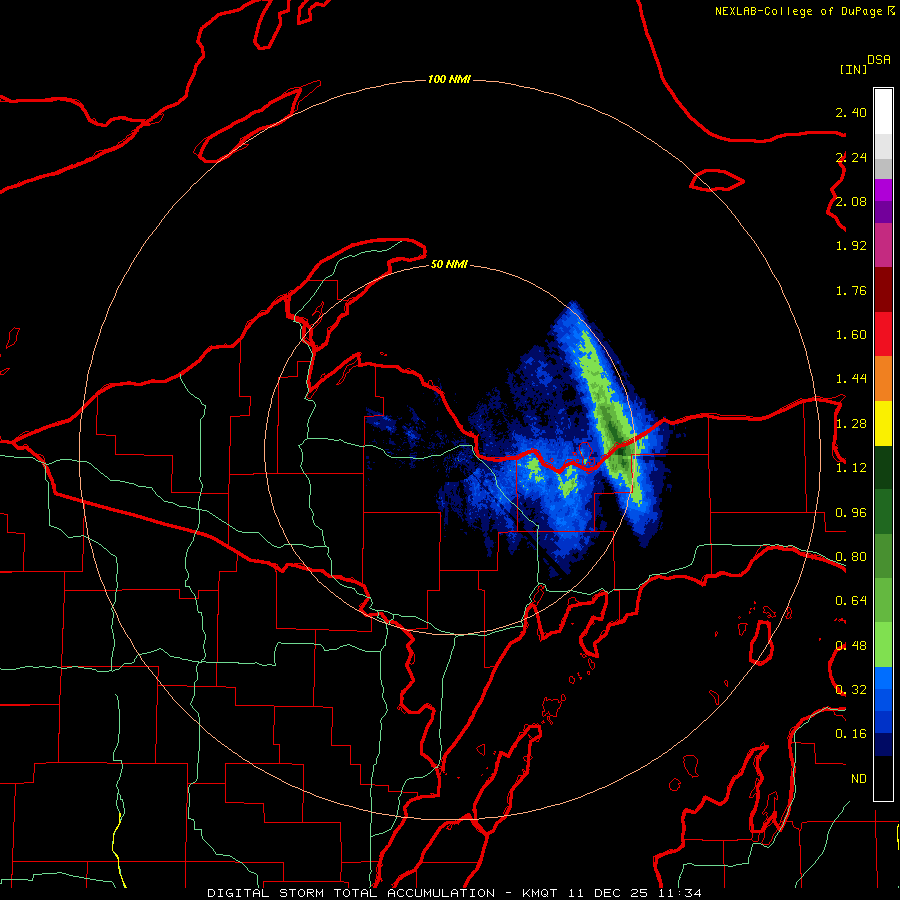Screen dimensions: 900x900
Task: Select the 0.80 legend value
Action: pyautogui.click(x=851, y=557)
